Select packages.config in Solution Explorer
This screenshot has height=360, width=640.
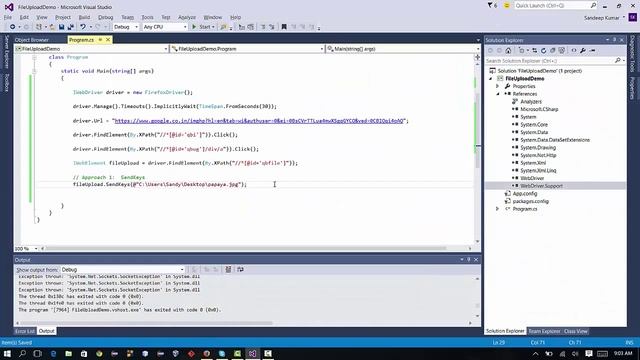531,202
